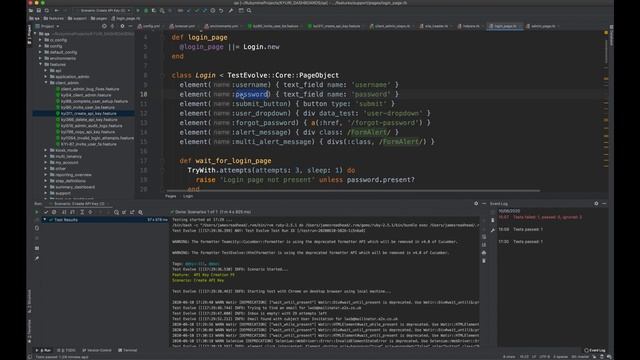Screen dimensions: 640x360
Task: Collapse the features folder
Action: tap(40, 64)
